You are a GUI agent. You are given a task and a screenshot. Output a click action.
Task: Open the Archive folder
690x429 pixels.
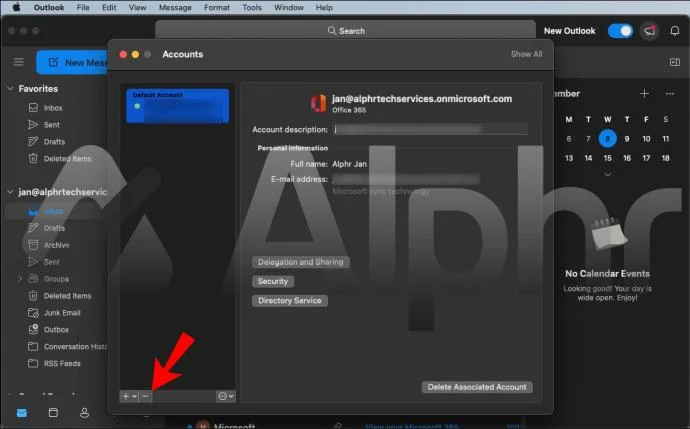click(x=56, y=245)
